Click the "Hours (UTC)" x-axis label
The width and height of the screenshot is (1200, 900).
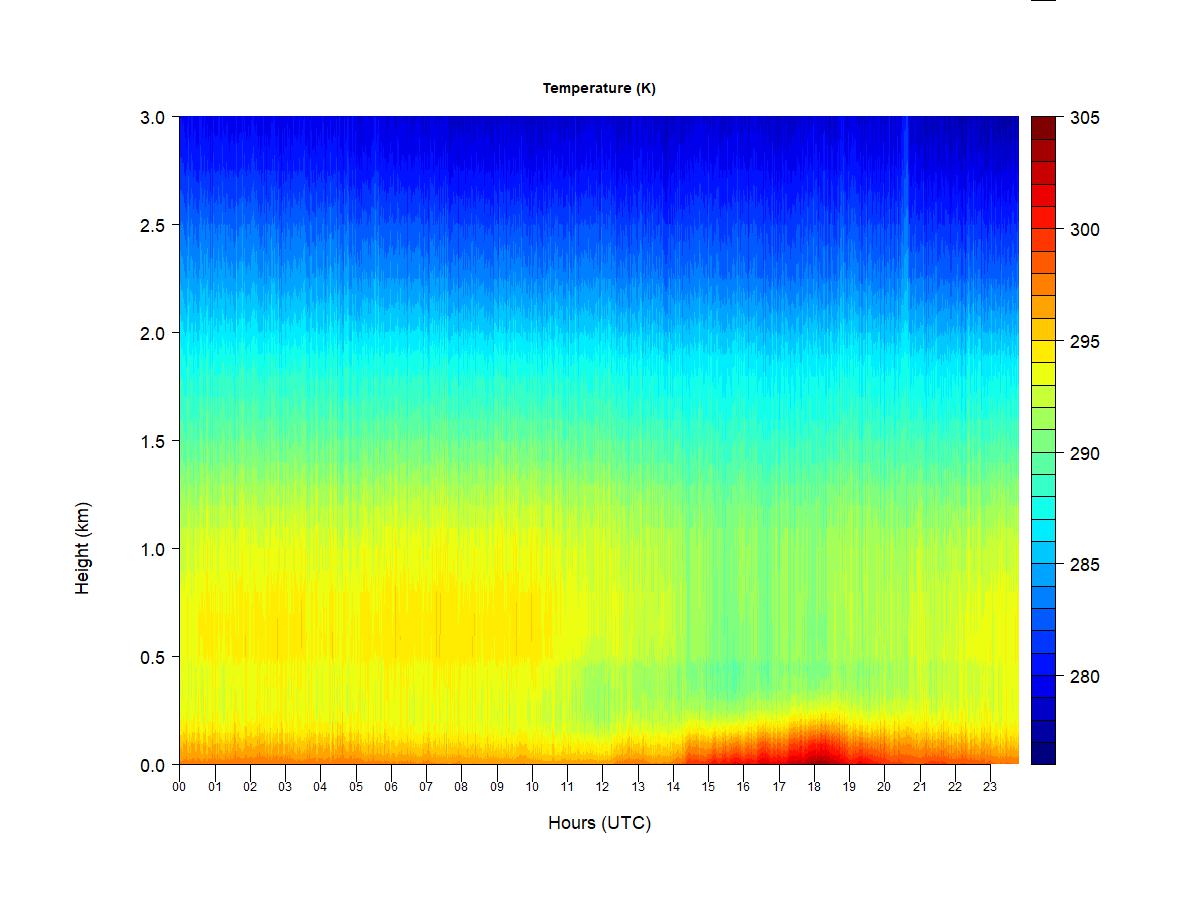click(x=599, y=823)
